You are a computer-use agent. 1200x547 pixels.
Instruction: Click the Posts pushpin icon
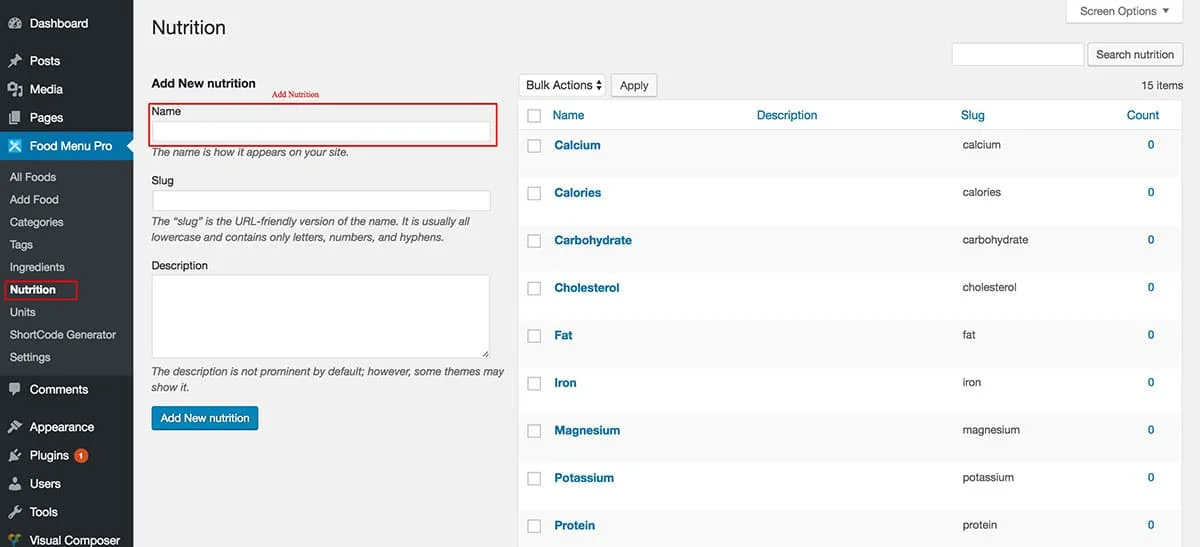click(15, 61)
